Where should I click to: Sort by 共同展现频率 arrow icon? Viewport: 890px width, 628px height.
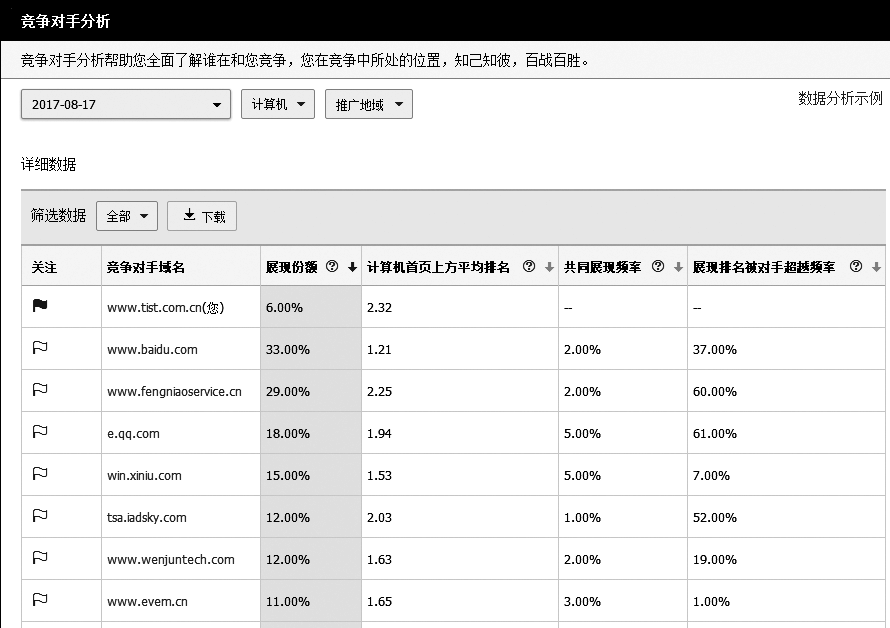click(678, 268)
